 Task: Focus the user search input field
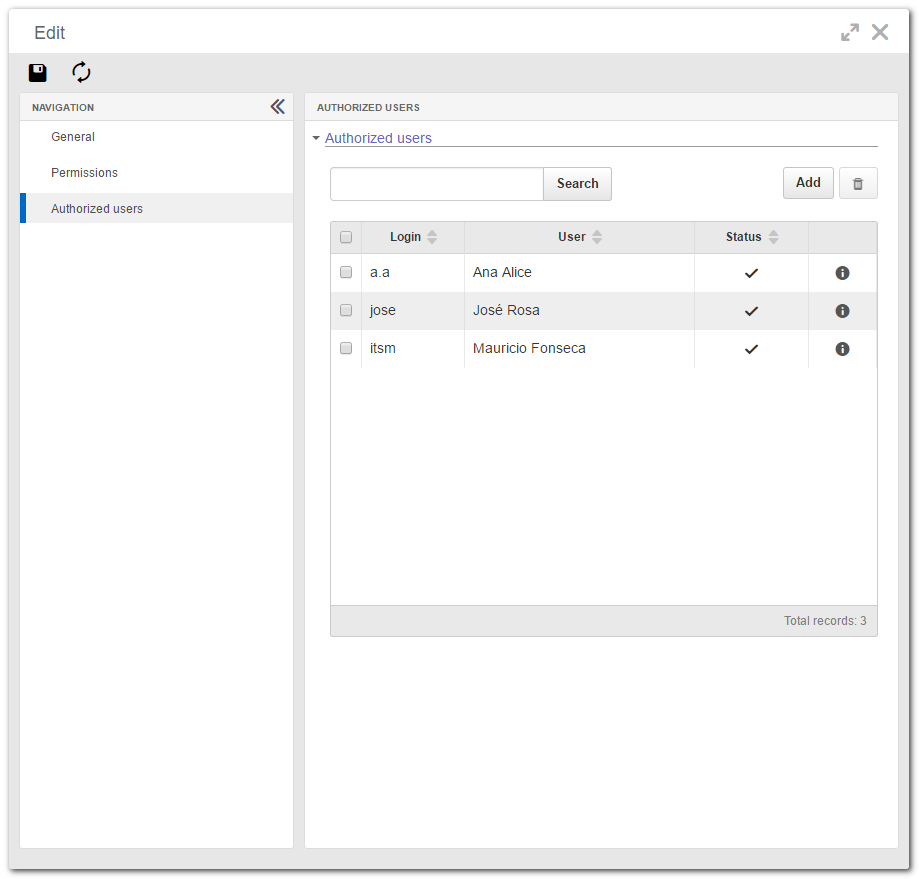437,183
